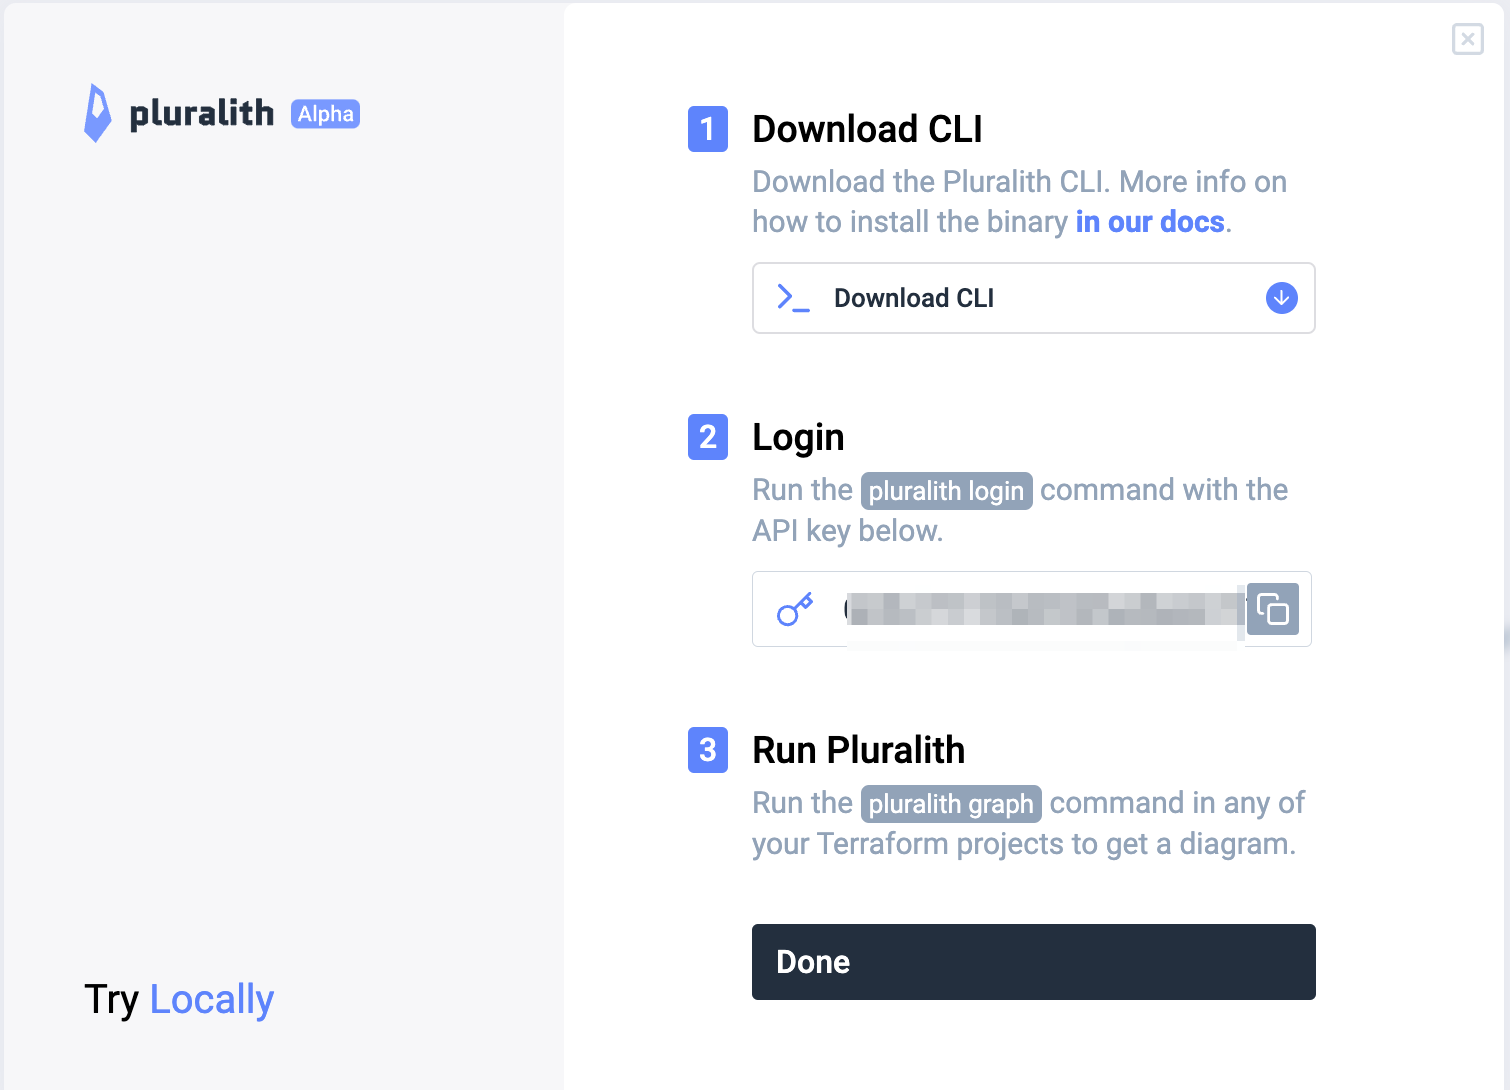Click the step 3 number badge
Viewport: 1510px width, 1090px height.
click(x=707, y=751)
